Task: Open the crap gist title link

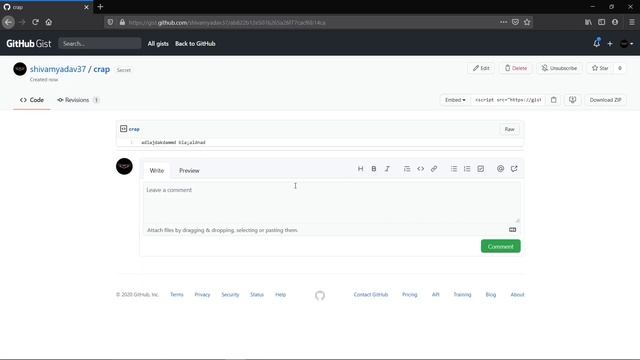Action: [x=102, y=69]
